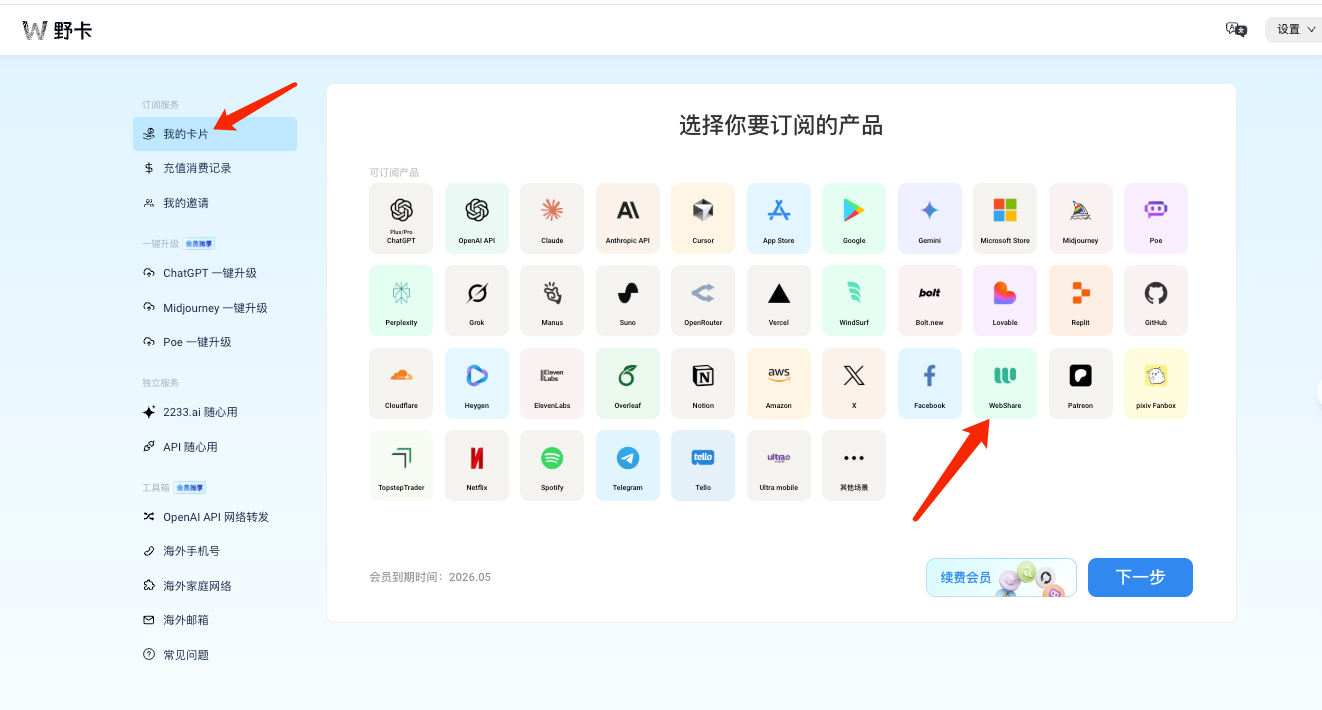Pick the Amazon AWS tile

coord(779,383)
